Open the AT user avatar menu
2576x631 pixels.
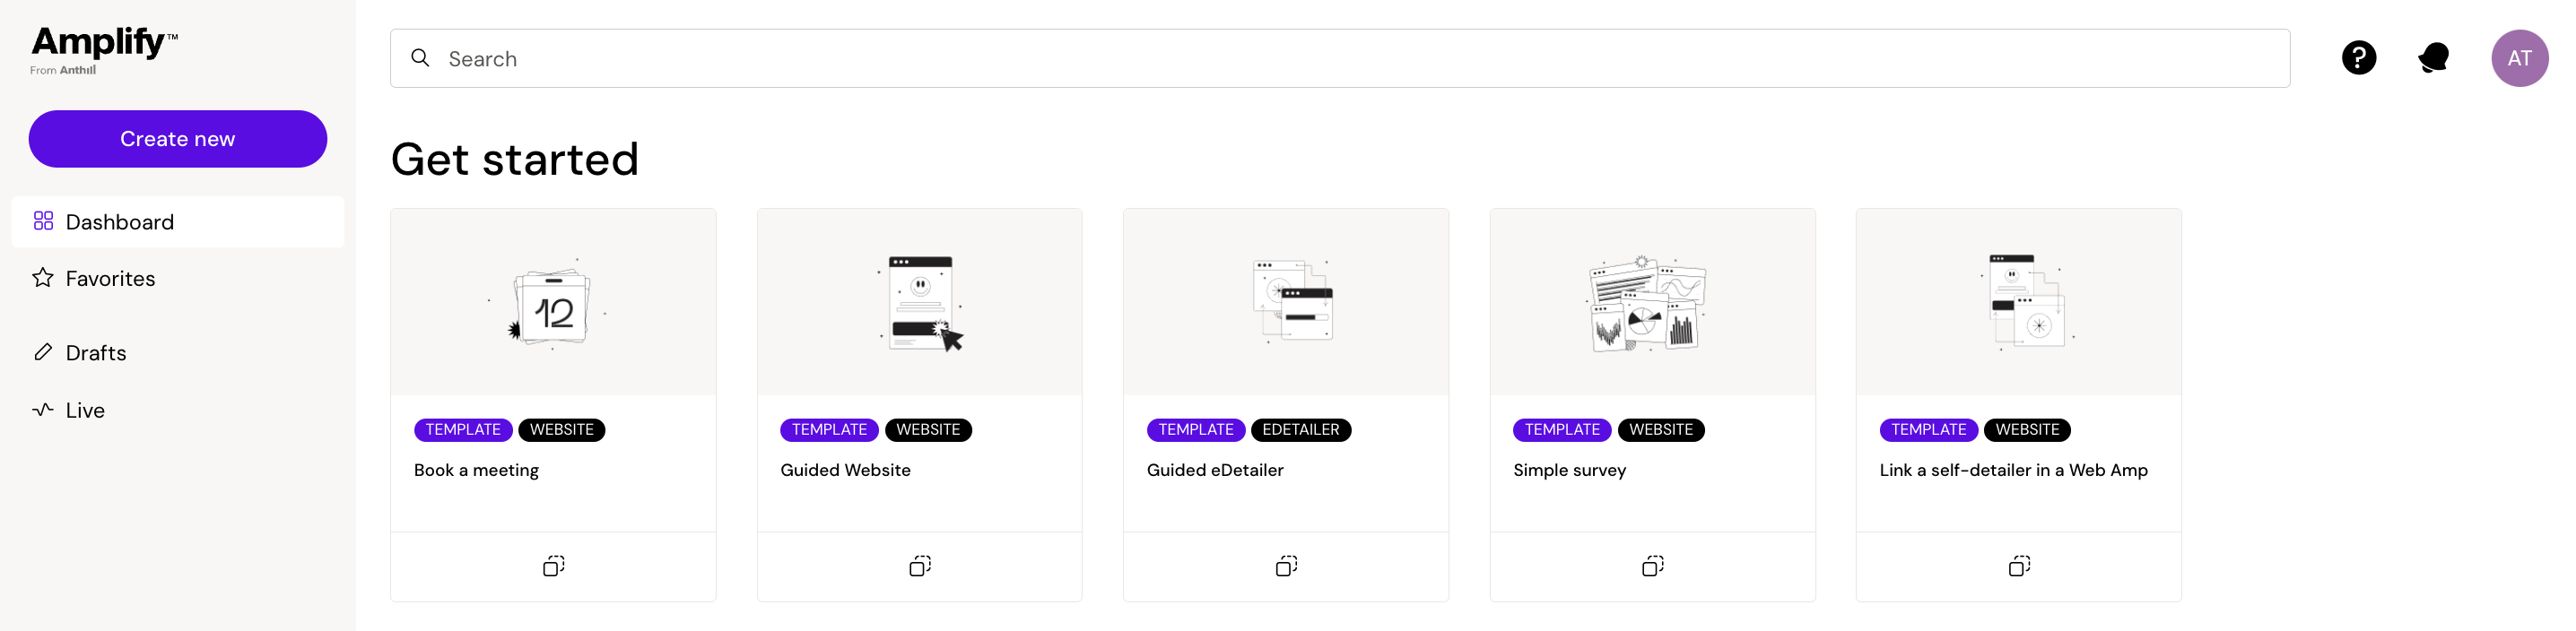click(x=2518, y=58)
